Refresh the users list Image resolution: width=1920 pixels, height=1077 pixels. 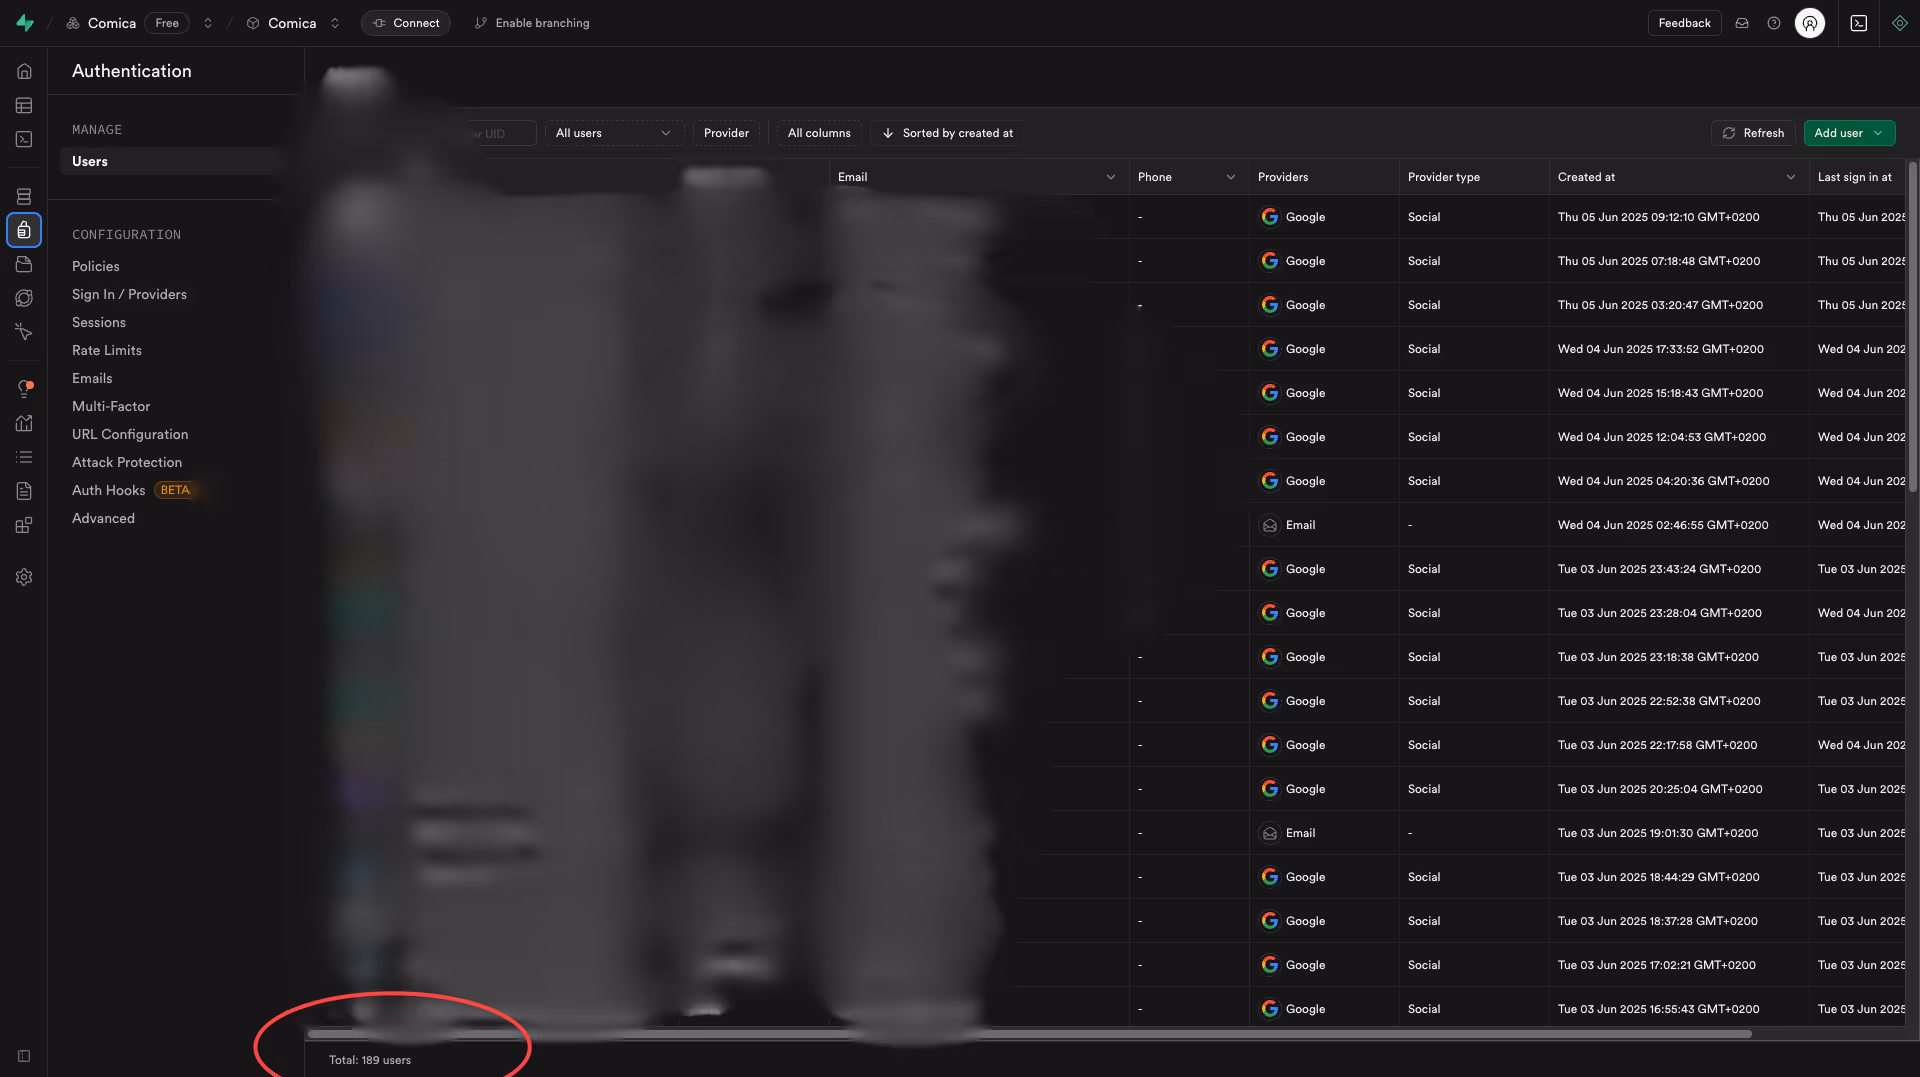tap(1753, 133)
